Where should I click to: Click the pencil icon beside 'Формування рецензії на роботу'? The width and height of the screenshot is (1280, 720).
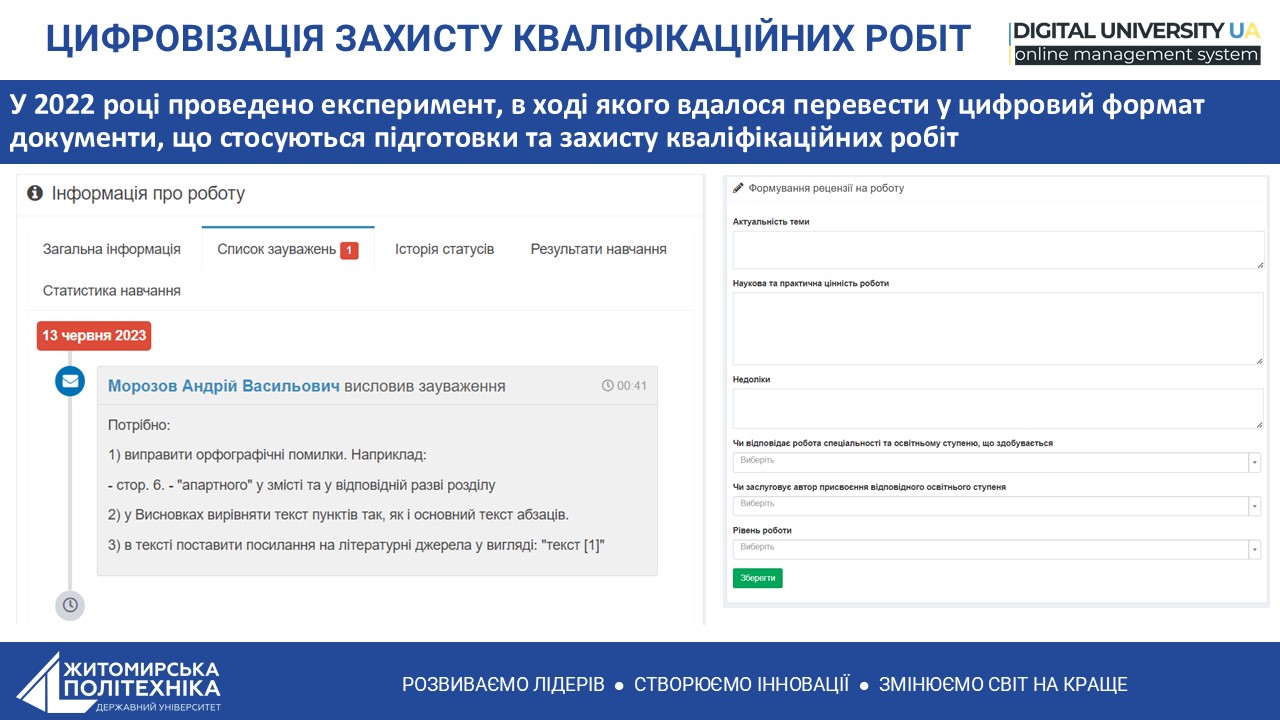(x=739, y=188)
